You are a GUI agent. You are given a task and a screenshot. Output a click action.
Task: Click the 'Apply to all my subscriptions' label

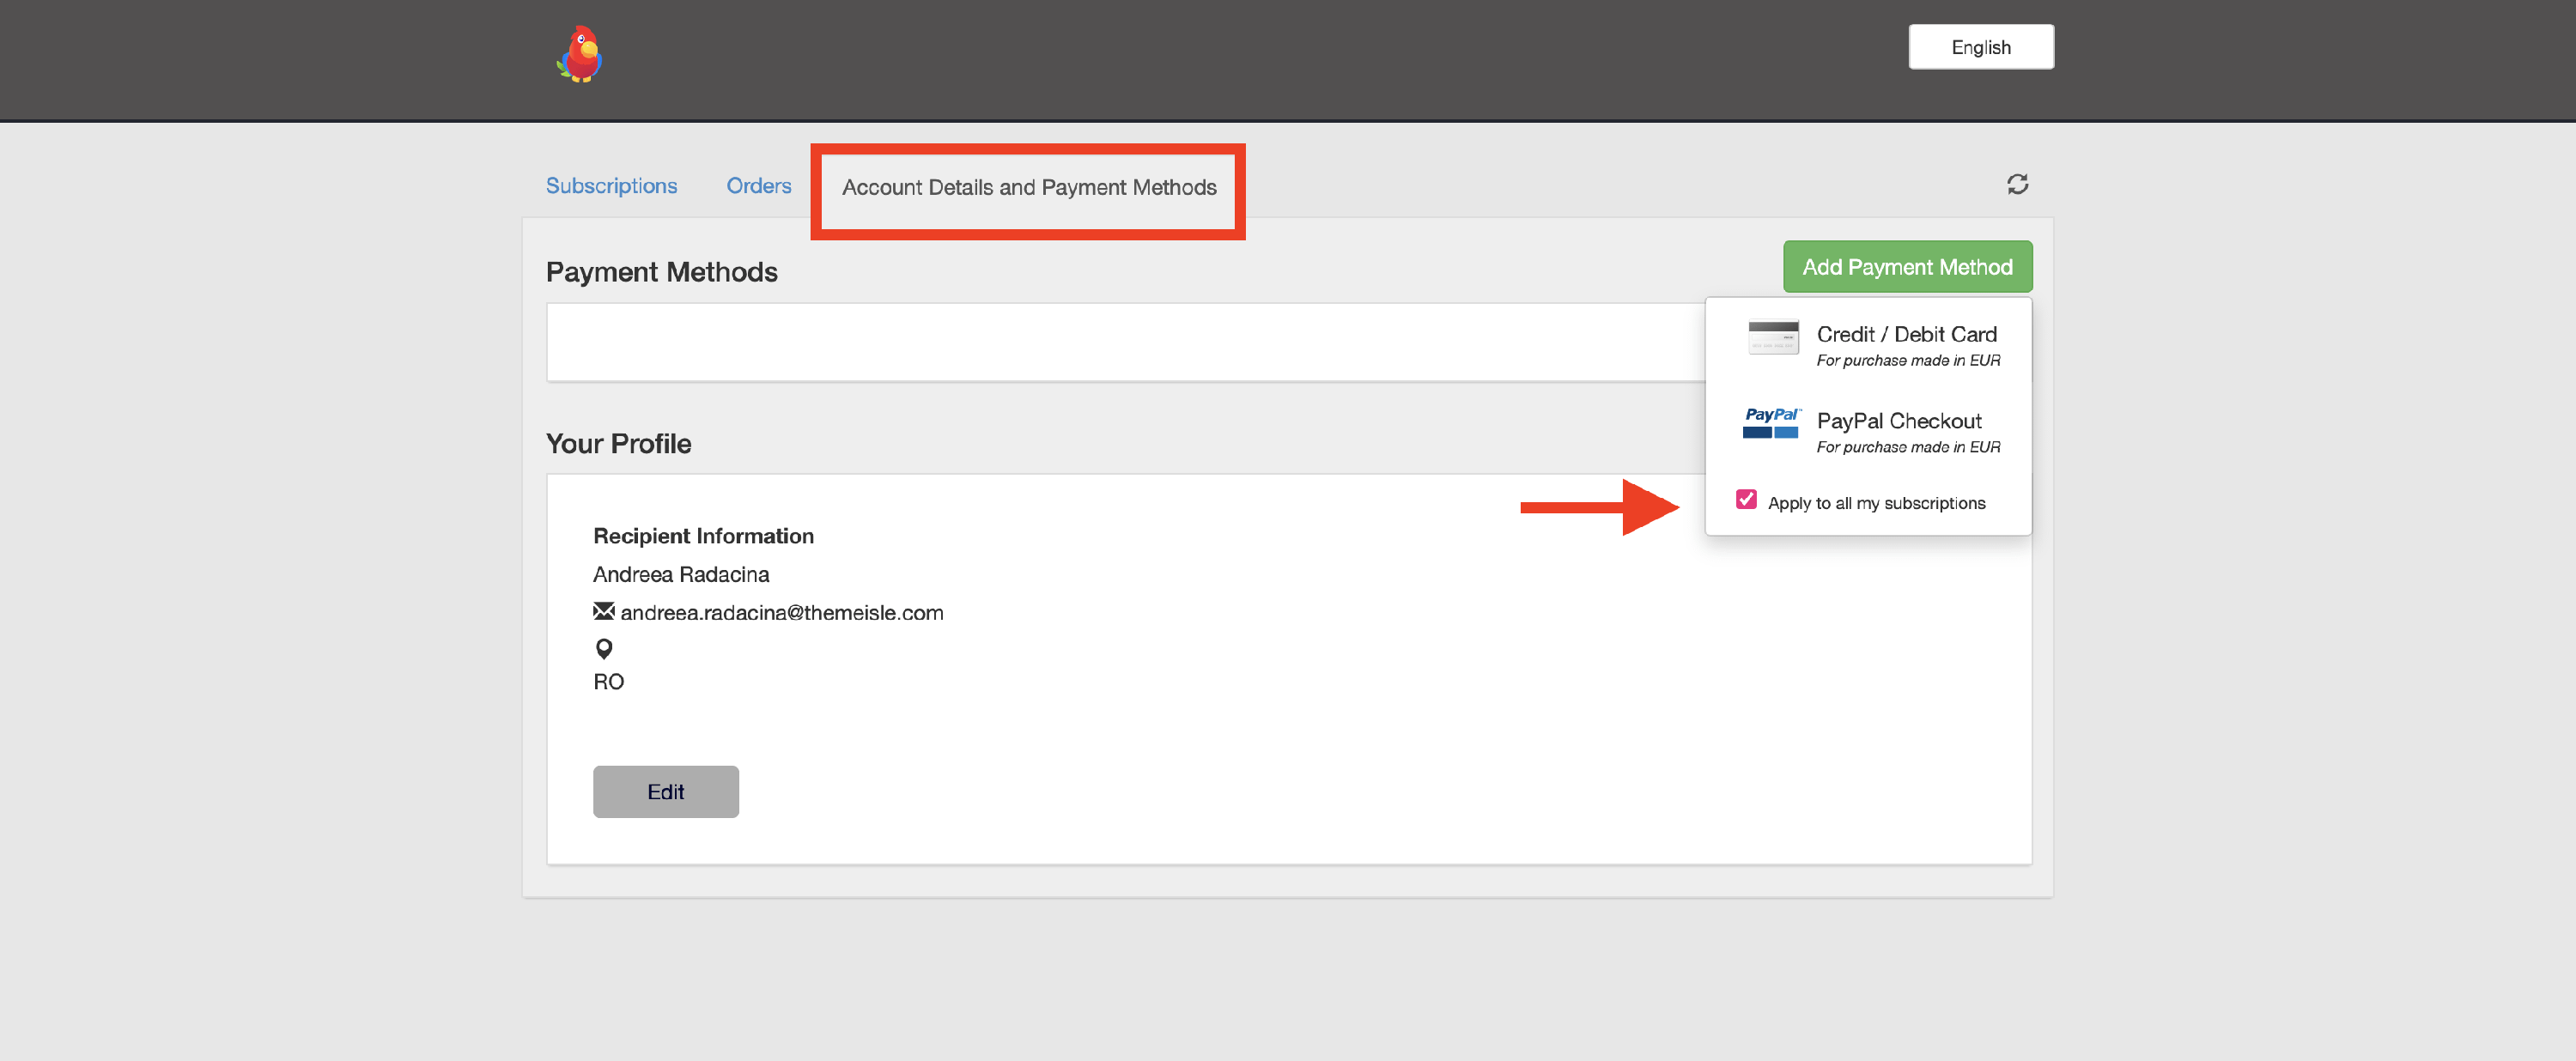1876,503
